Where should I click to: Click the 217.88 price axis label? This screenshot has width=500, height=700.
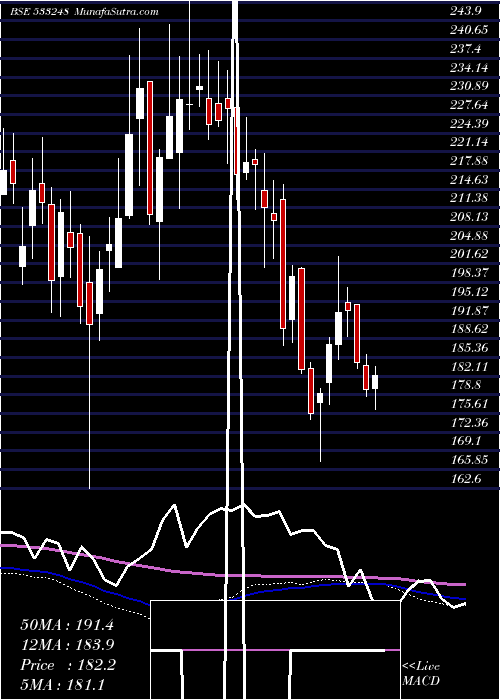click(469, 161)
